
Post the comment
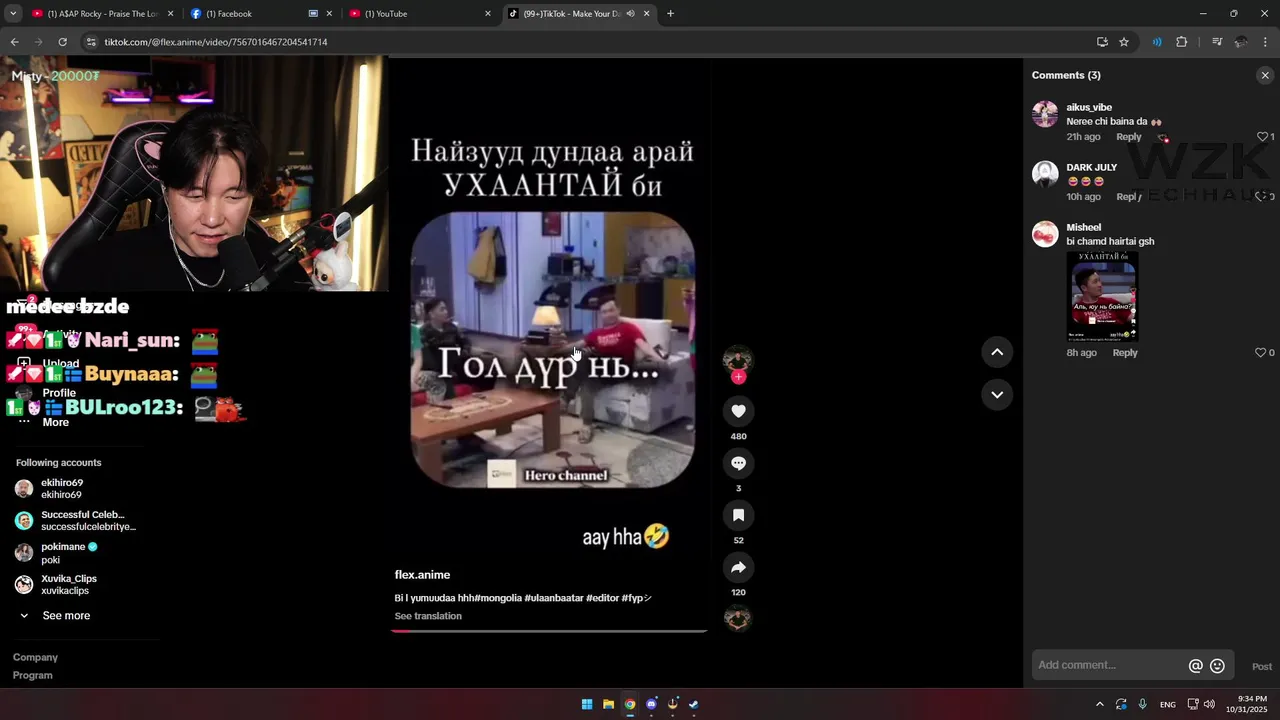[1262, 667]
